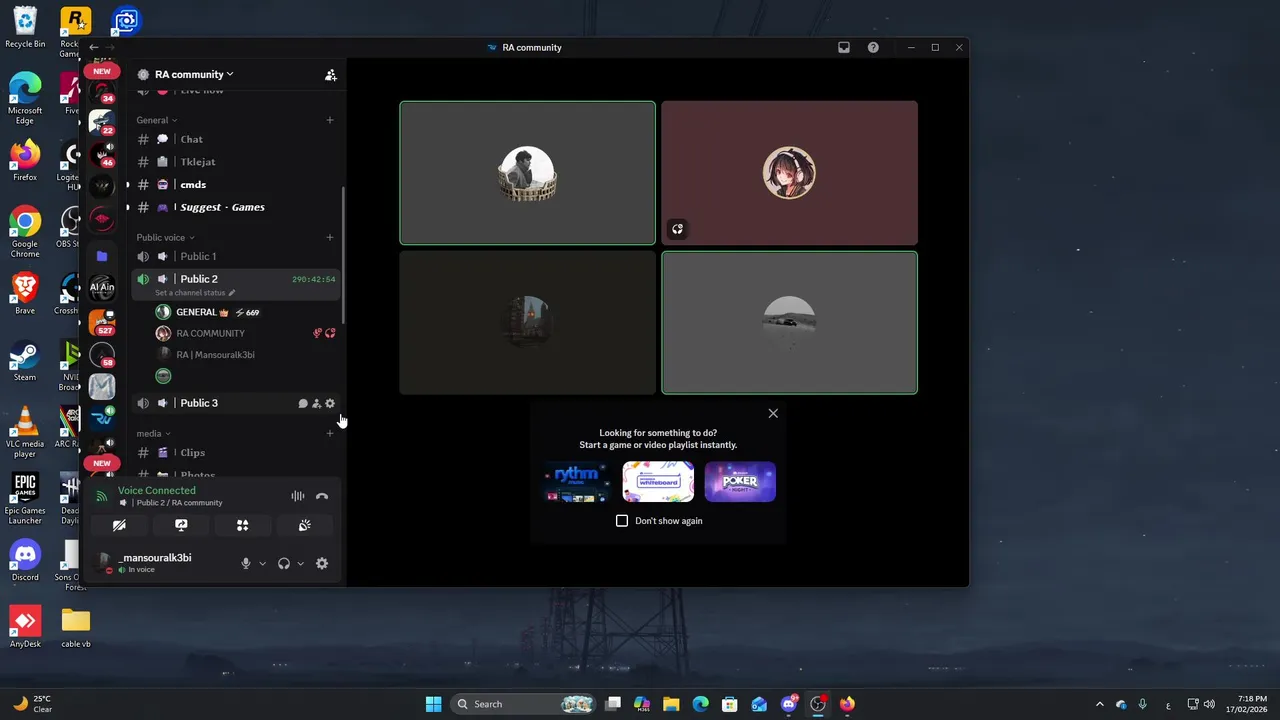Set a channel status for Public 2

[194, 293]
